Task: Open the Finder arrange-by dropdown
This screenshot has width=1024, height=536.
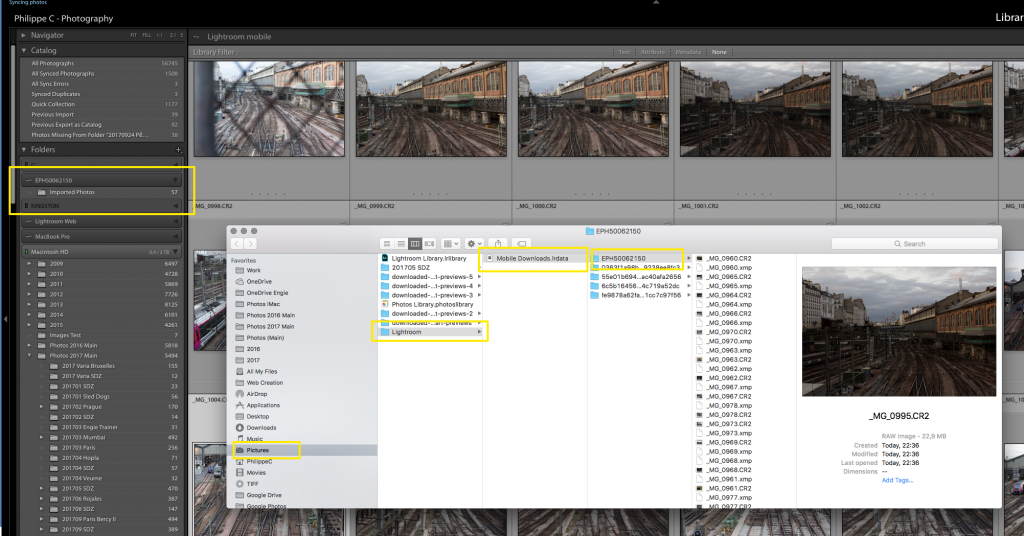Action: (x=451, y=244)
